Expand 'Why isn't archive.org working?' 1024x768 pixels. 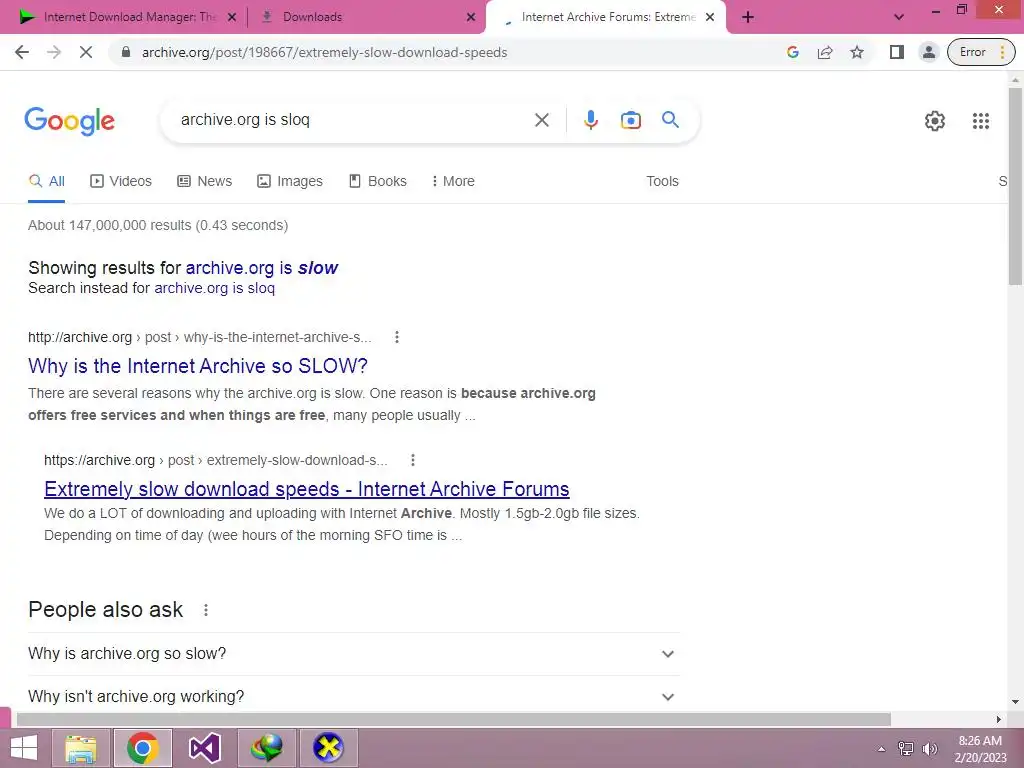353,696
